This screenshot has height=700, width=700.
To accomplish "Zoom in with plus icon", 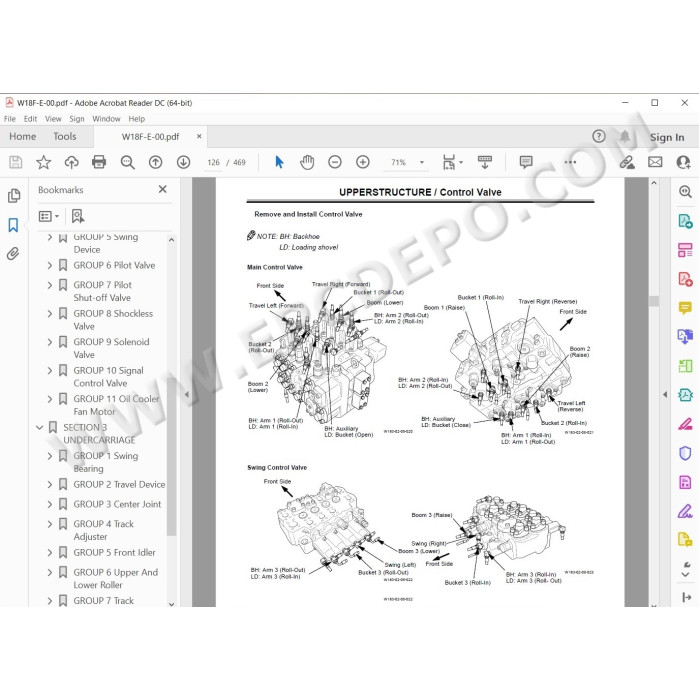I will click(363, 162).
